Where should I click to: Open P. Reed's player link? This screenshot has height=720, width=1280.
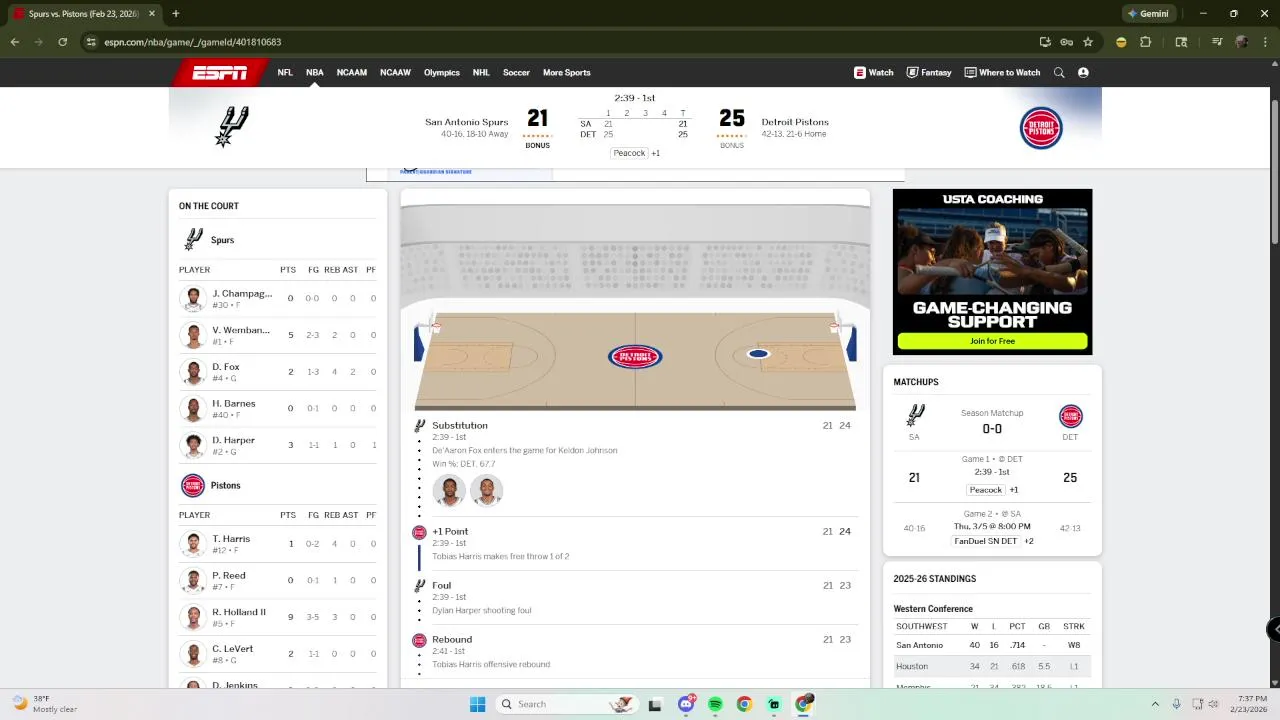click(229, 576)
